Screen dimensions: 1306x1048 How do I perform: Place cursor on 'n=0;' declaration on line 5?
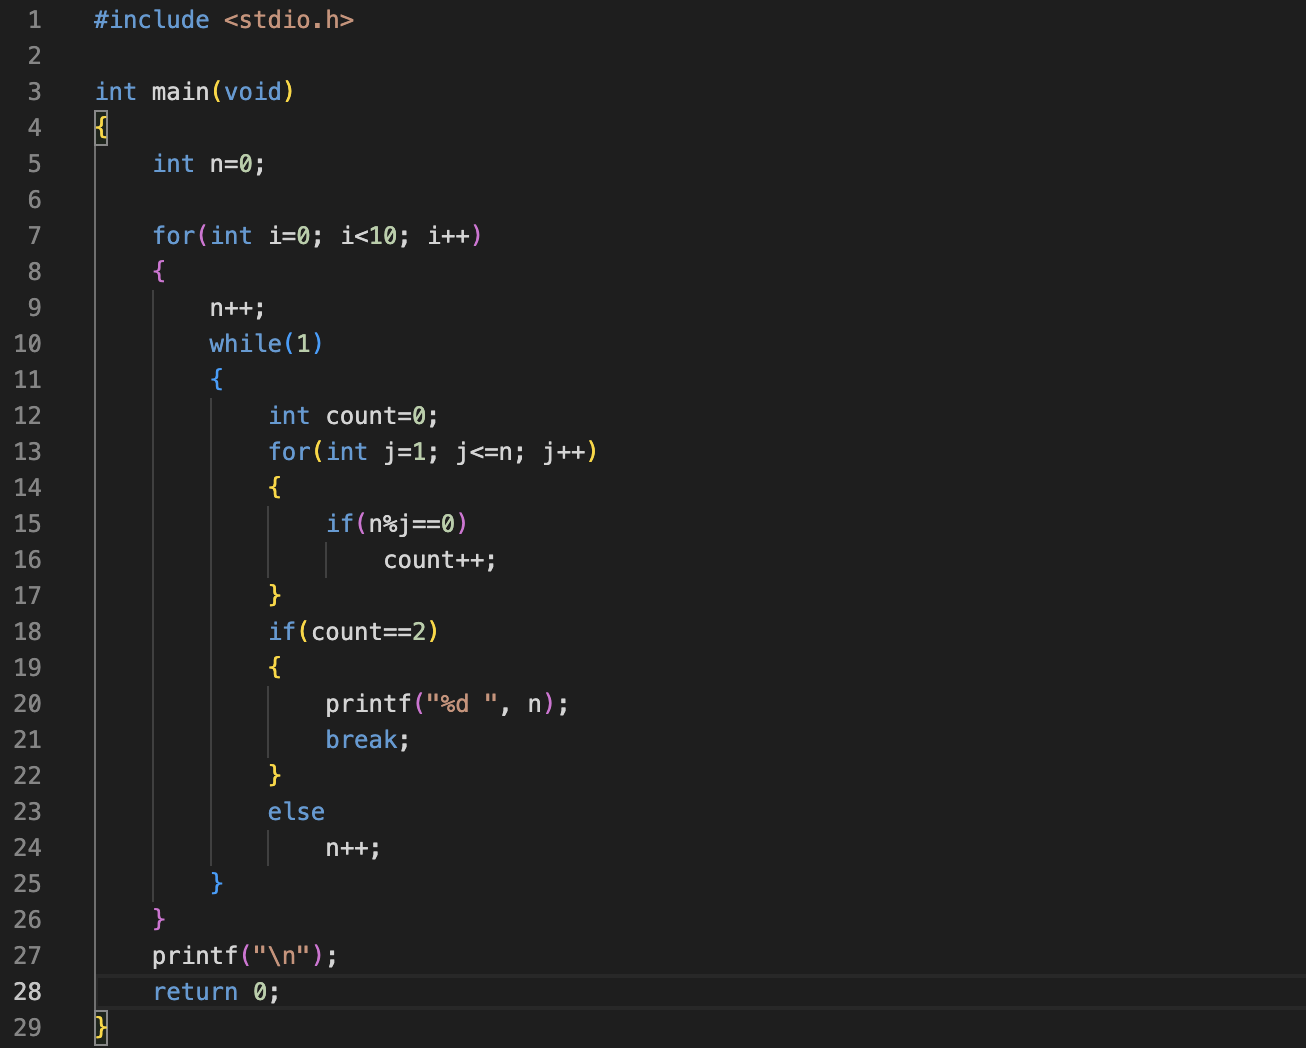(238, 164)
